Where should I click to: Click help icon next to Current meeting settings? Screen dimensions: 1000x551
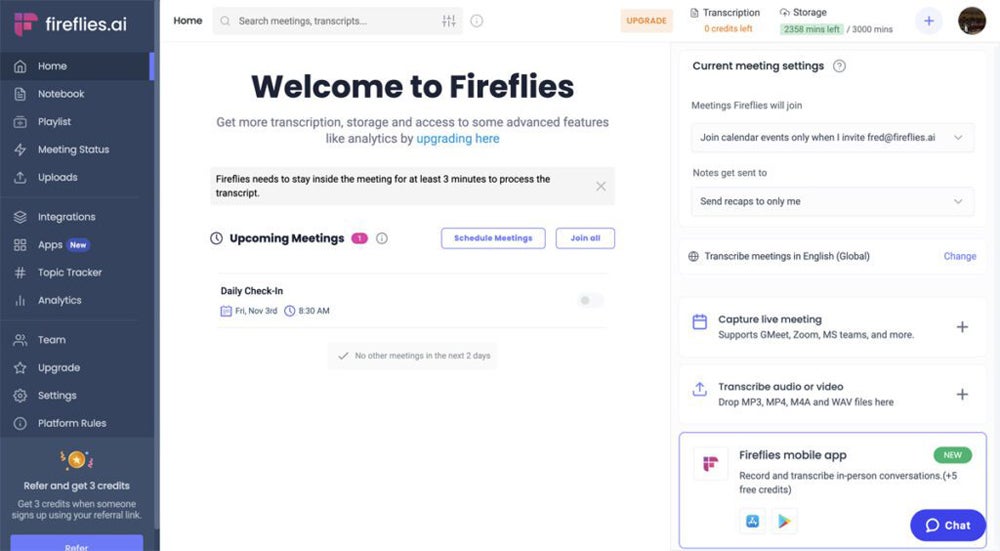click(840, 66)
